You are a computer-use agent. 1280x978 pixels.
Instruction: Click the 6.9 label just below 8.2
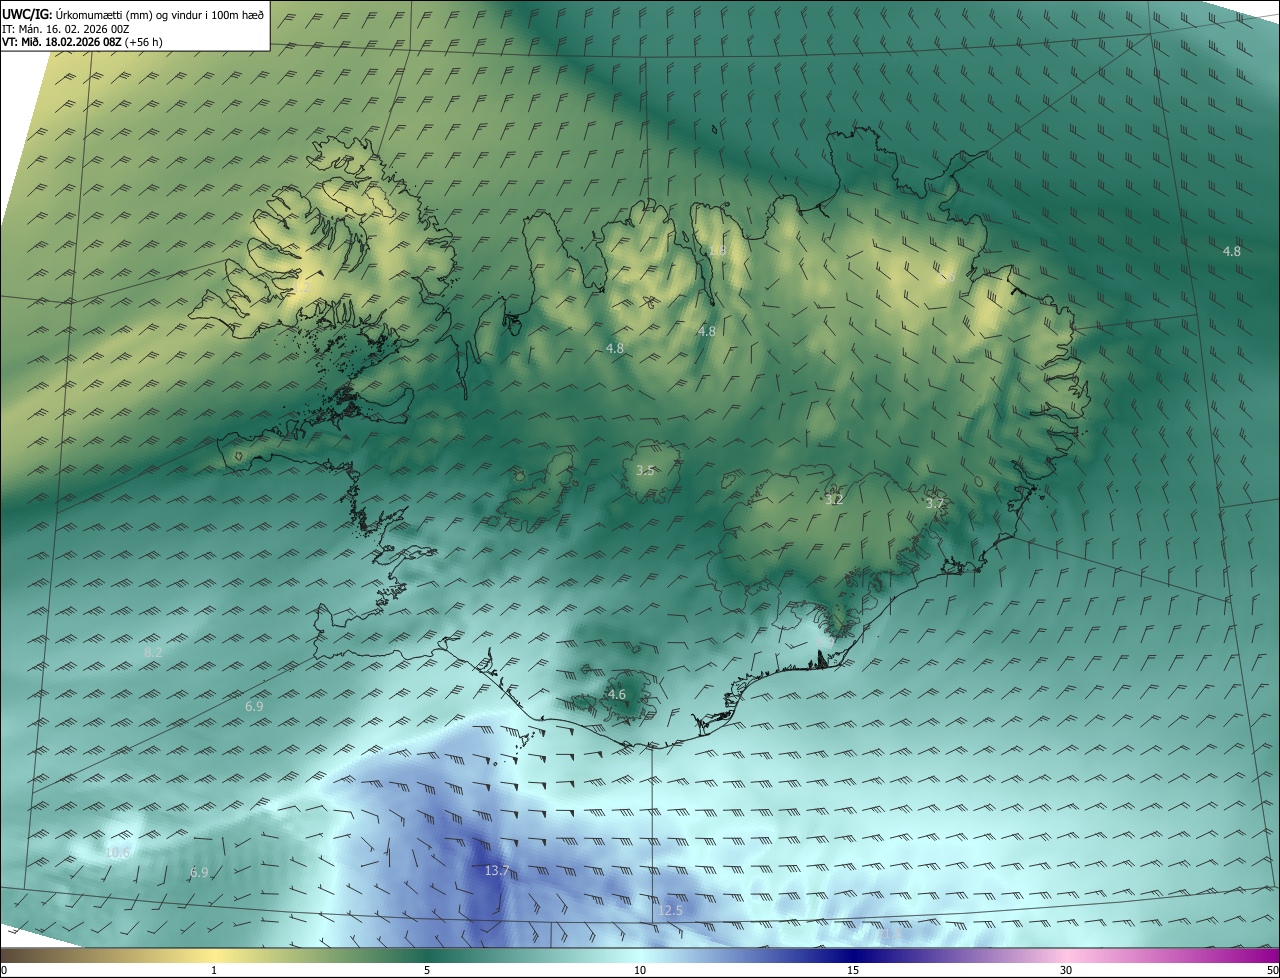(254, 706)
